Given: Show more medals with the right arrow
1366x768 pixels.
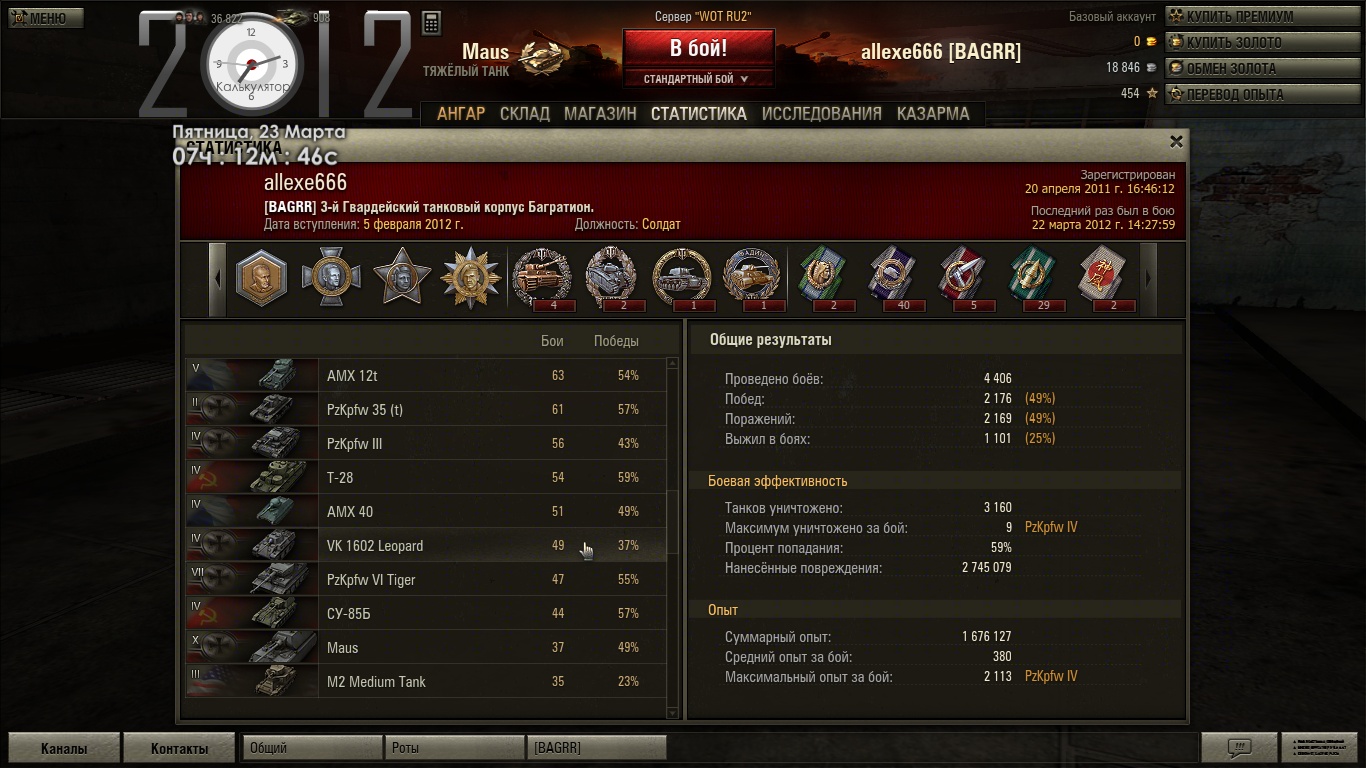Looking at the screenshot, I should (1147, 278).
